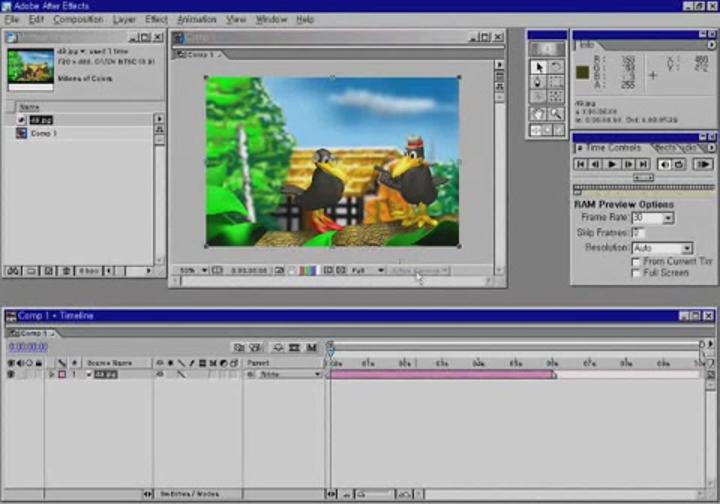The width and height of the screenshot is (720, 504).
Task: Open the Time Controls palette flyout menu arrow
Action: pos(711,148)
